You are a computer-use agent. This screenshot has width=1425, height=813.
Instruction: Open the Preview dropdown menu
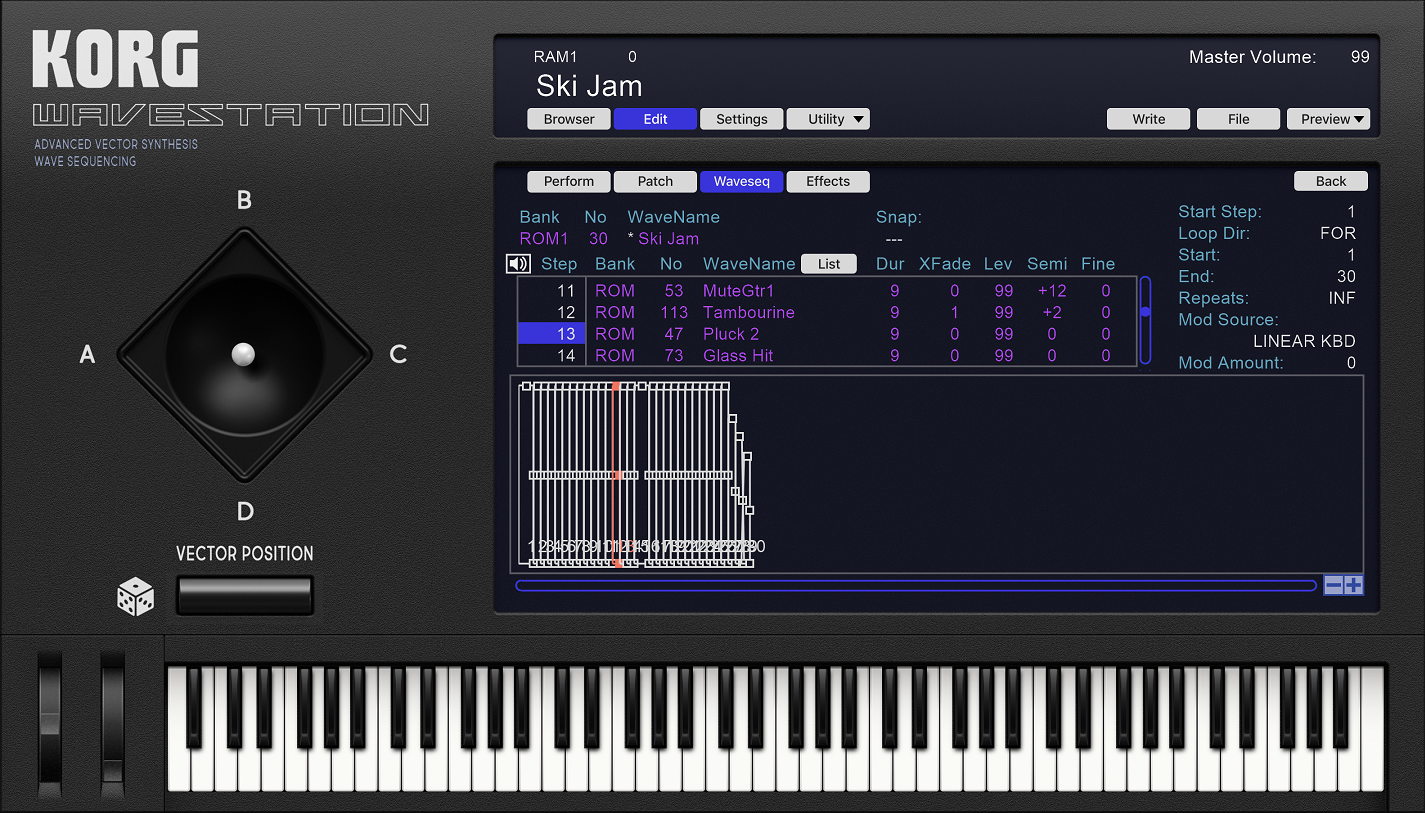[1328, 118]
